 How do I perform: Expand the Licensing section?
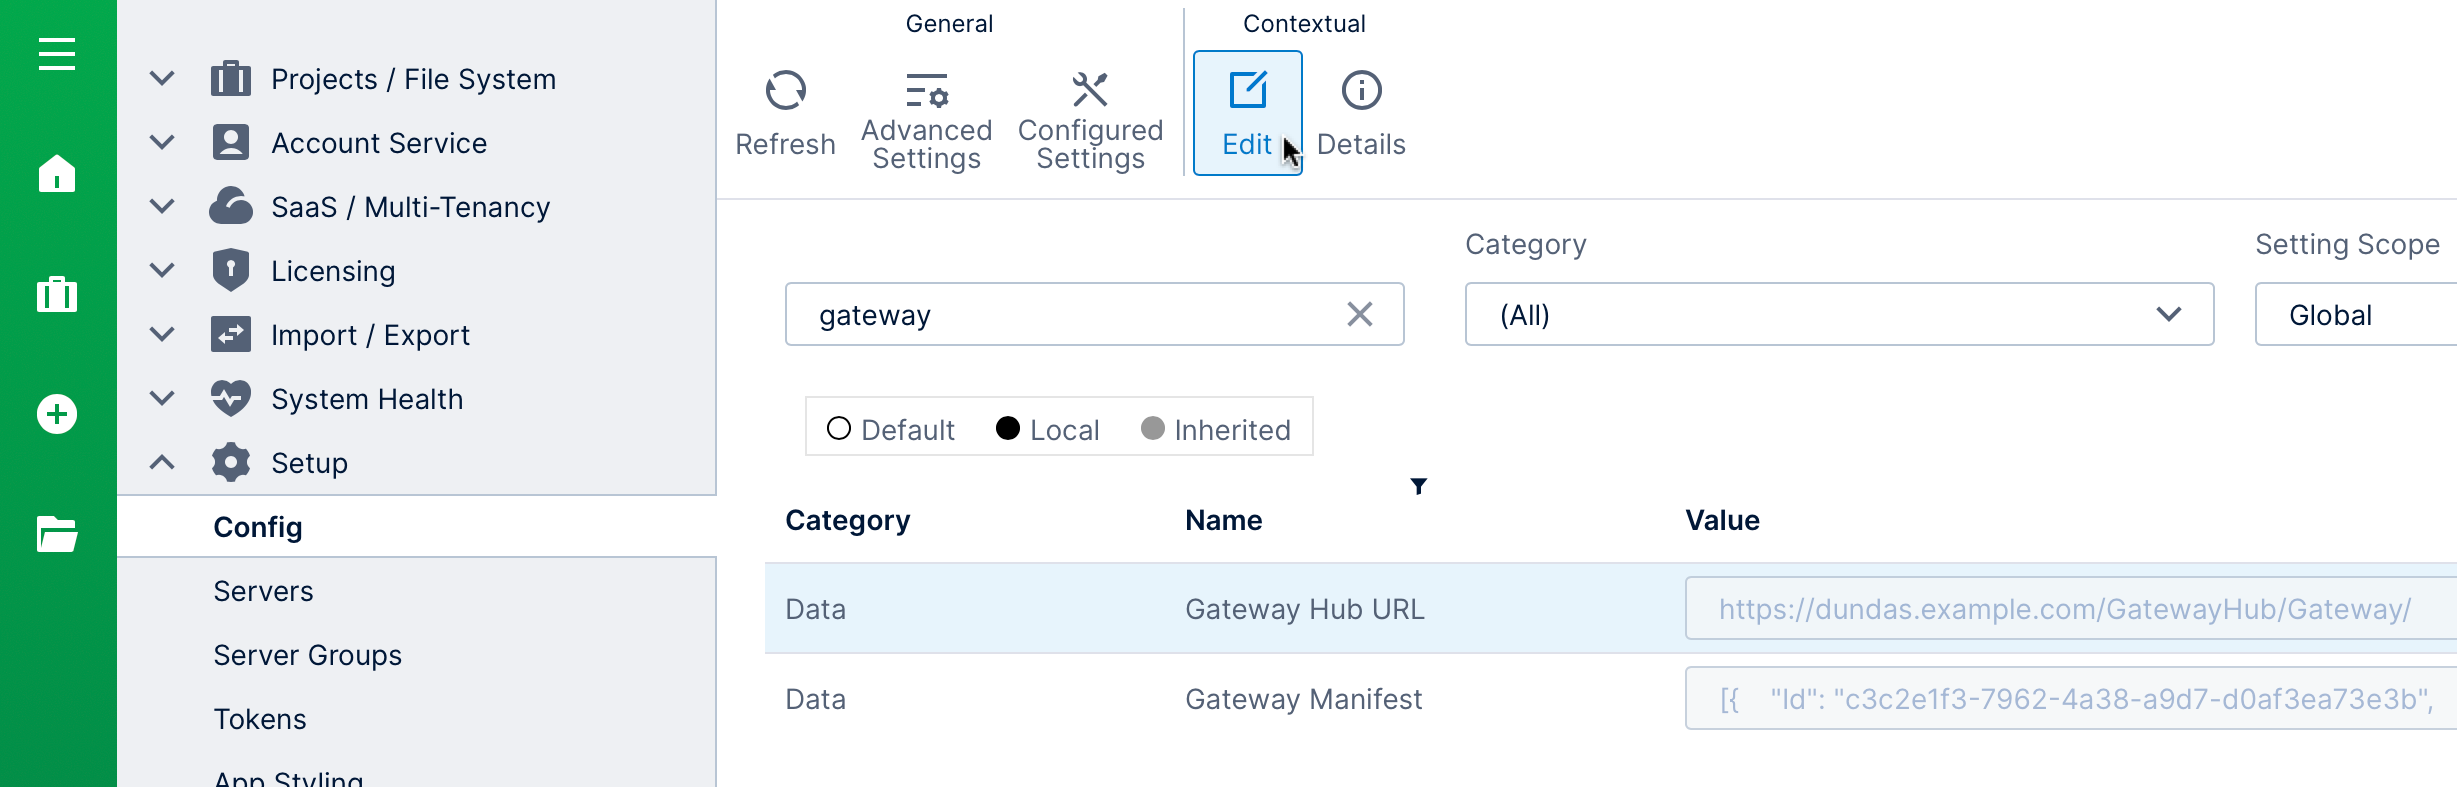[x=162, y=271]
